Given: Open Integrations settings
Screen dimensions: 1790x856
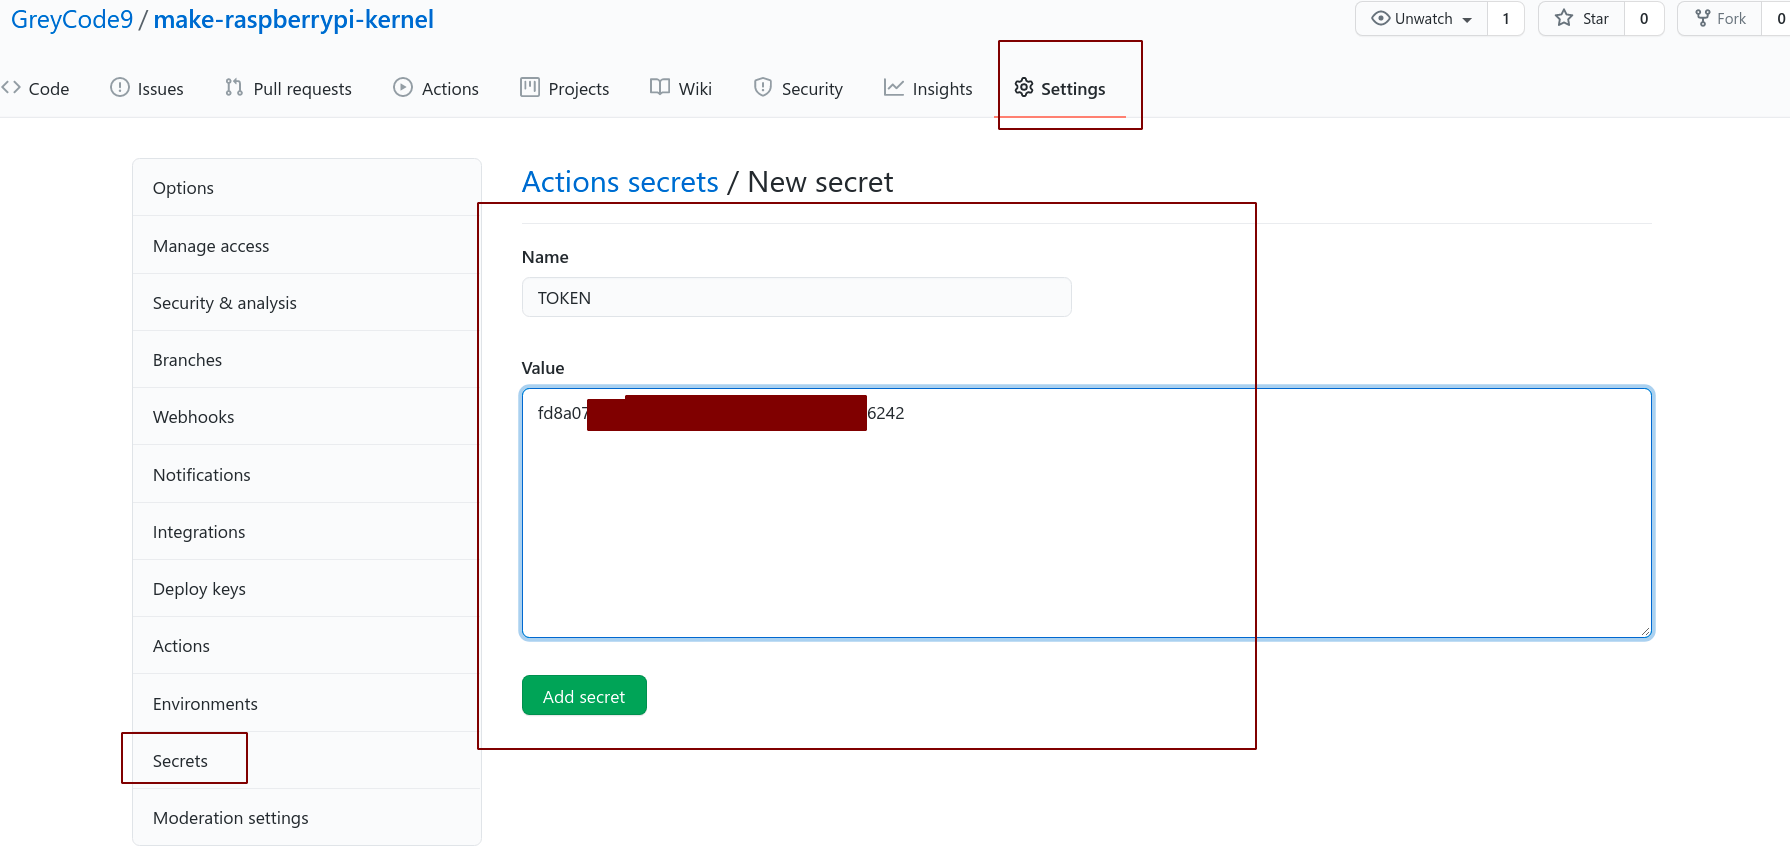Looking at the screenshot, I should tap(307, 532).
